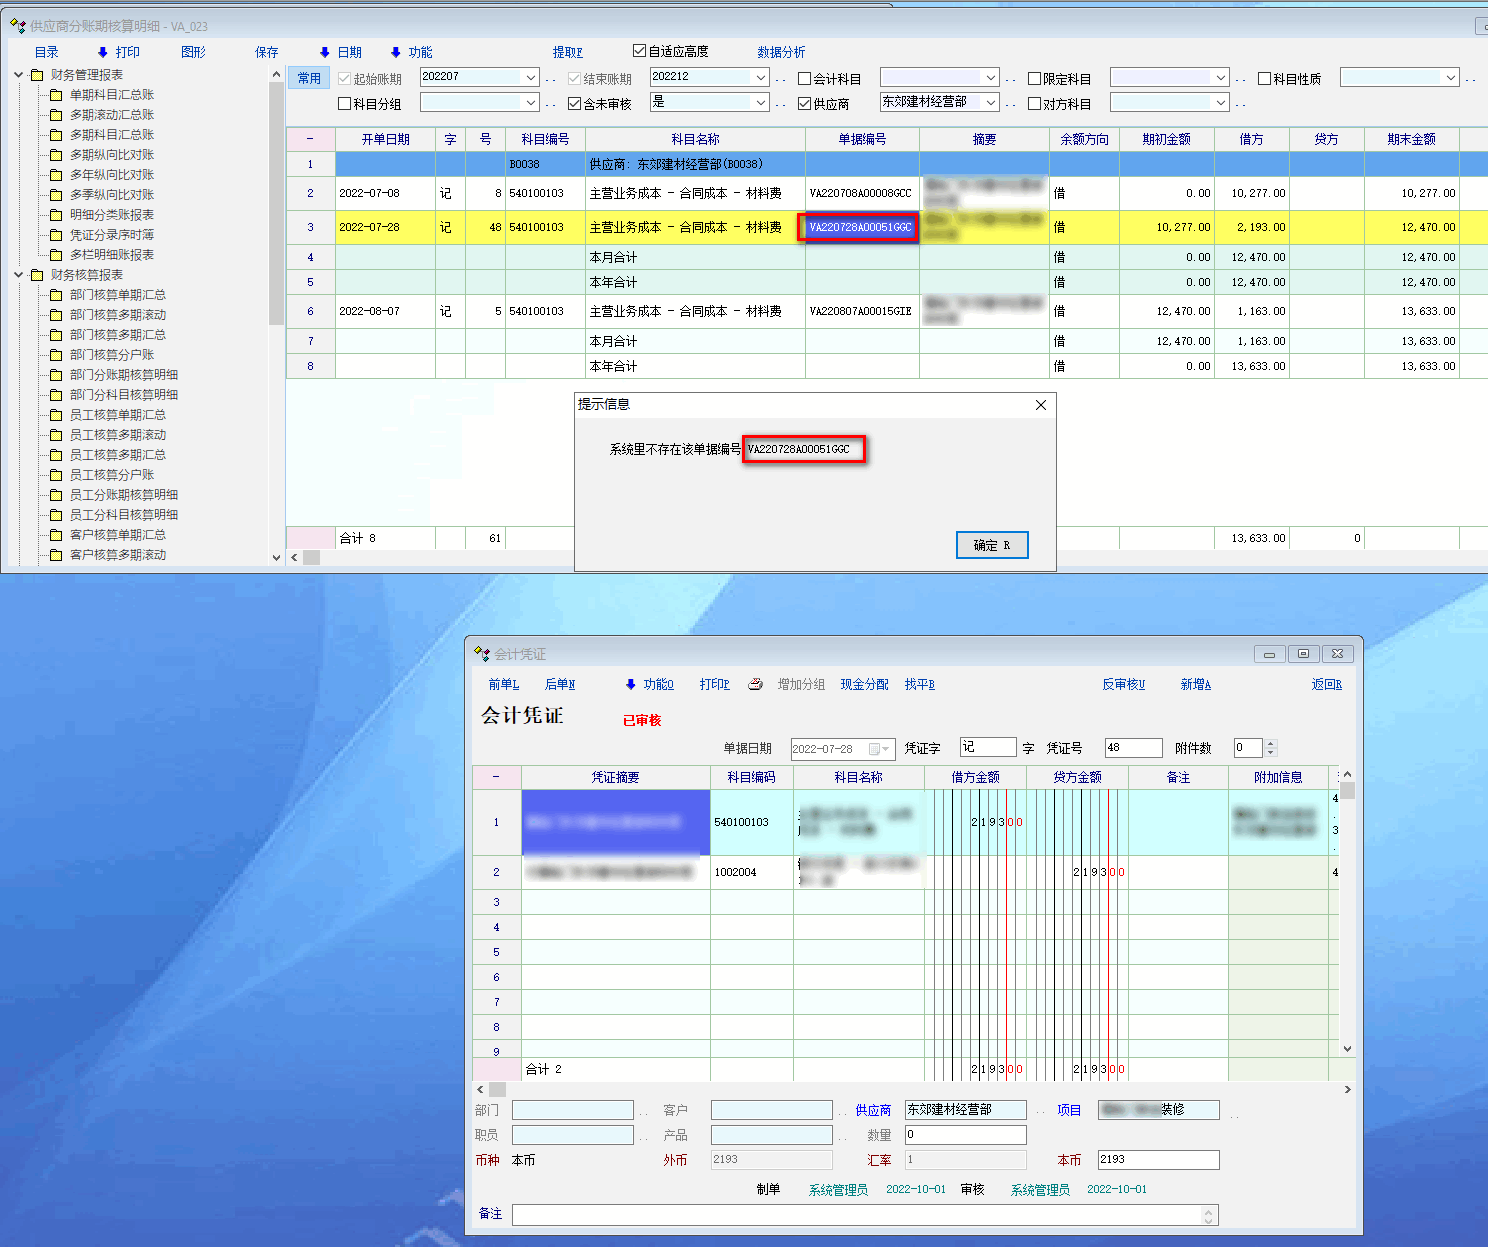Click the 反审核 link in the voucher window
Image resolution: width=1488 pixels, height=1247 pixels.
pyautogui.click(x=1123, y=684)
